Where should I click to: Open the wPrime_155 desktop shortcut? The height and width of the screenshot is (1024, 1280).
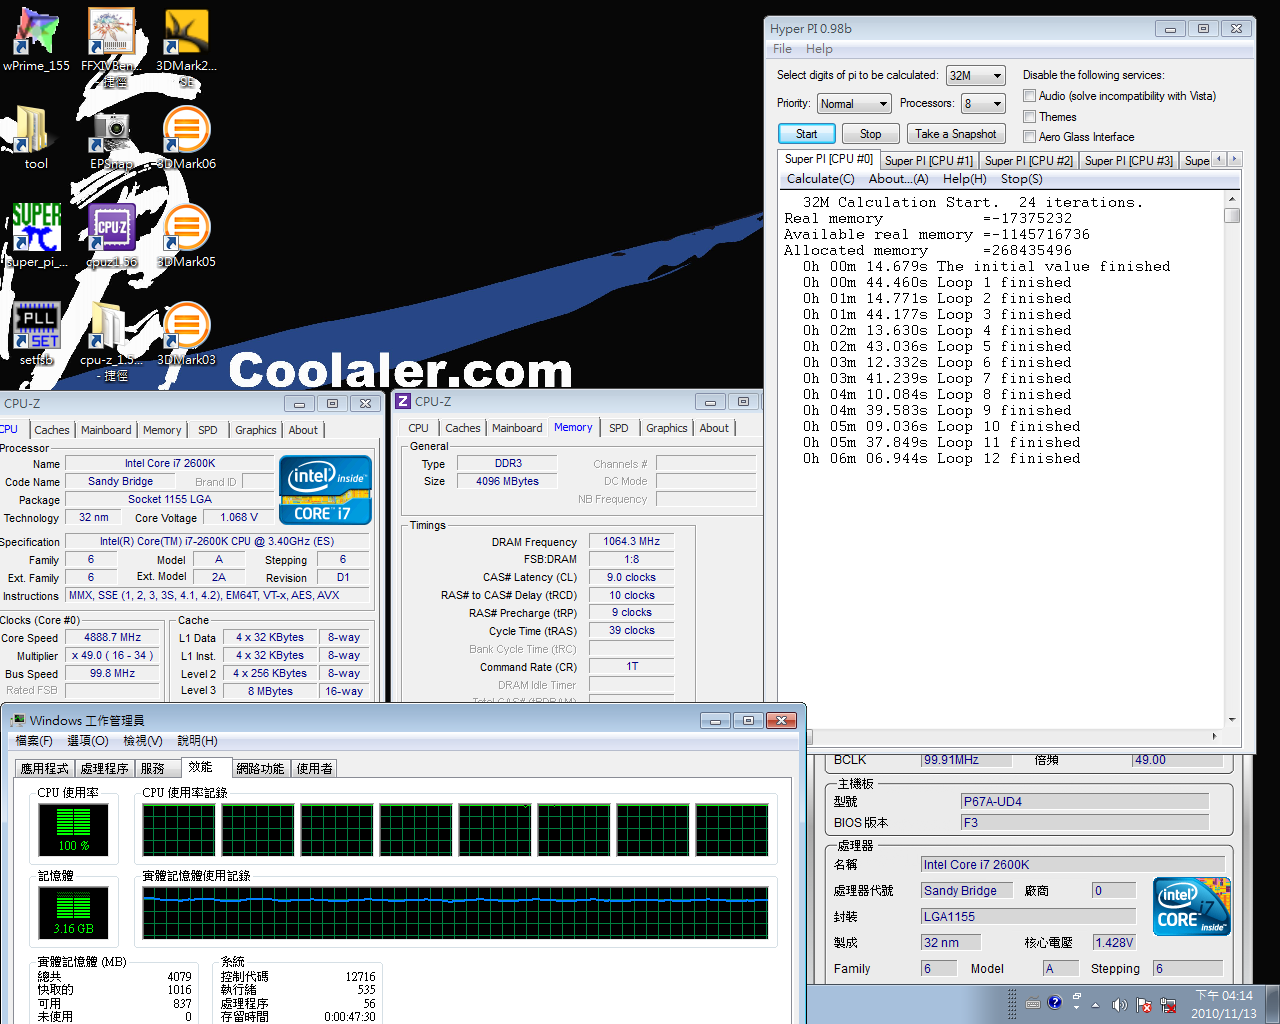coord(36,40)
